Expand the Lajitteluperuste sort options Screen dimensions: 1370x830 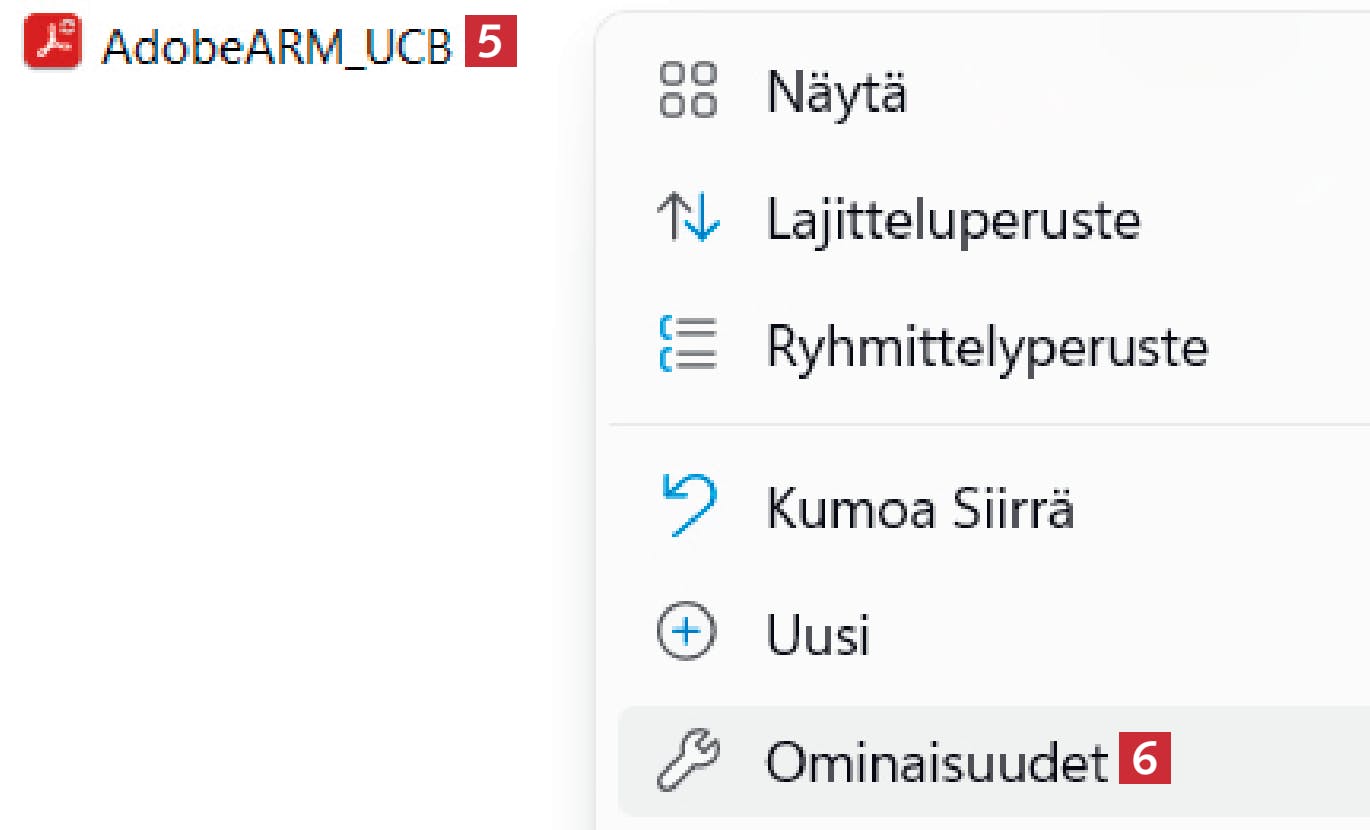click(952, 220)
